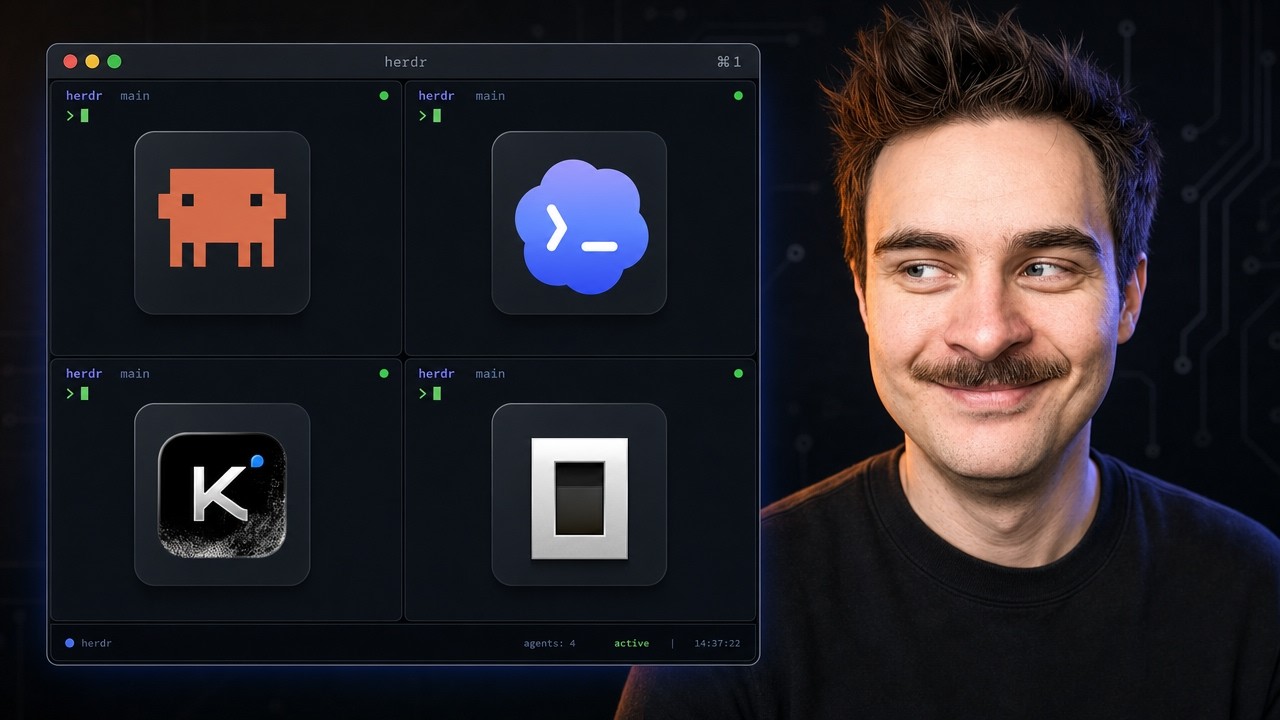
Task: Click the main branch label in the blue cloud pane
Action: coord(490,96)
